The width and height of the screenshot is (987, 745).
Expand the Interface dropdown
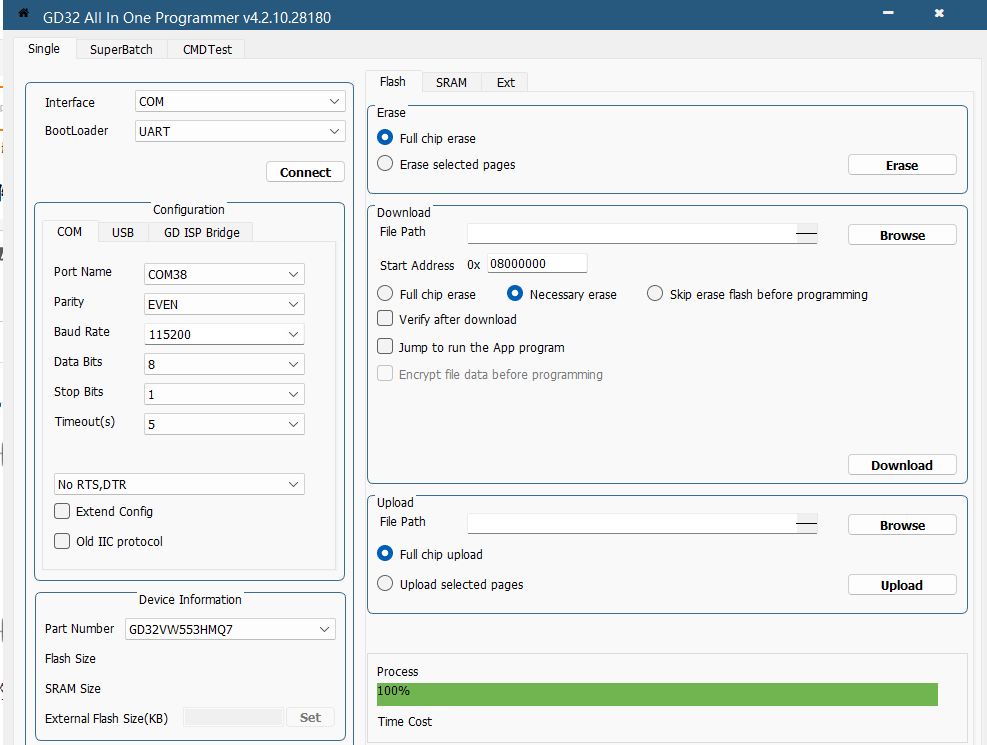point(240,101)
